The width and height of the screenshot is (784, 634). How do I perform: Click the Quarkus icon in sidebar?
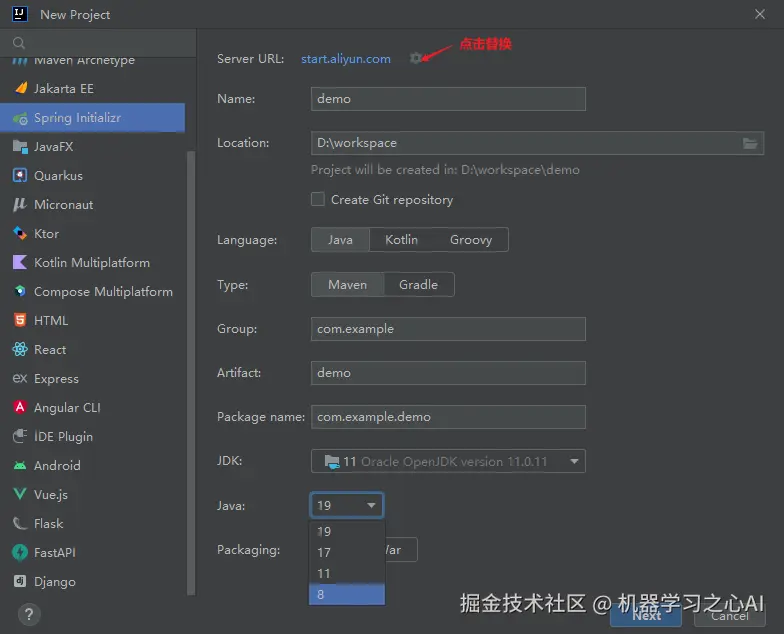tap(20, 176)
